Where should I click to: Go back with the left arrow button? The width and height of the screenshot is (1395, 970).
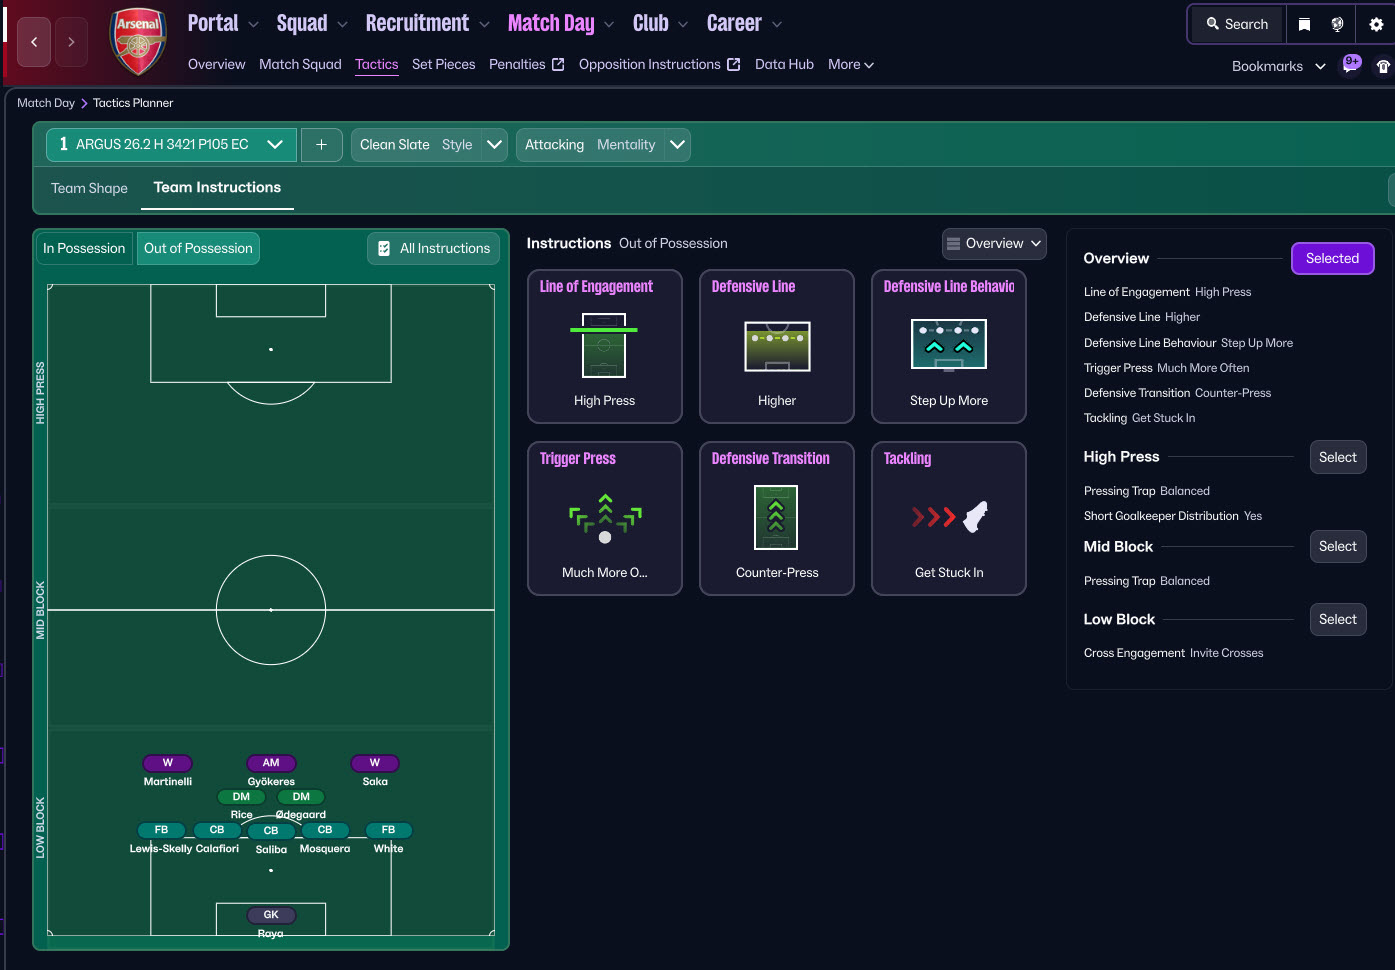click(x=34, y=42)
